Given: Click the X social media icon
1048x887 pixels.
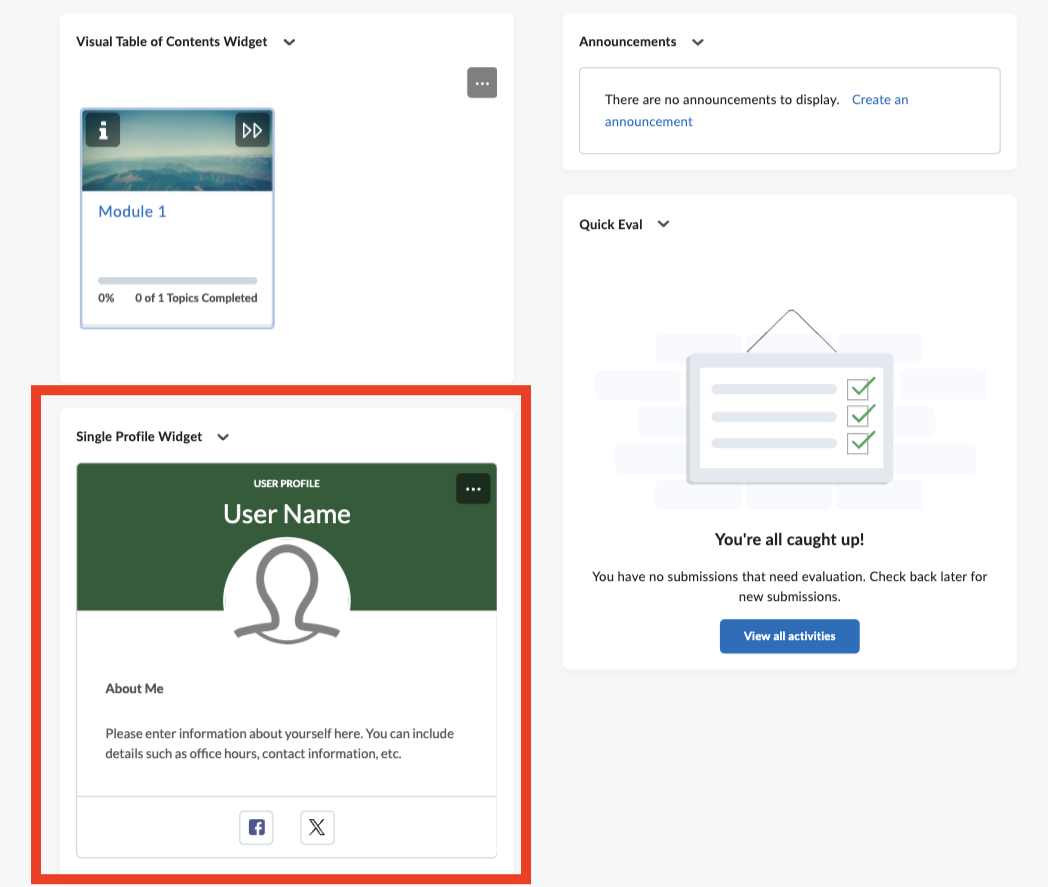Looking at the screenshot, I should [x=317, y=827].
